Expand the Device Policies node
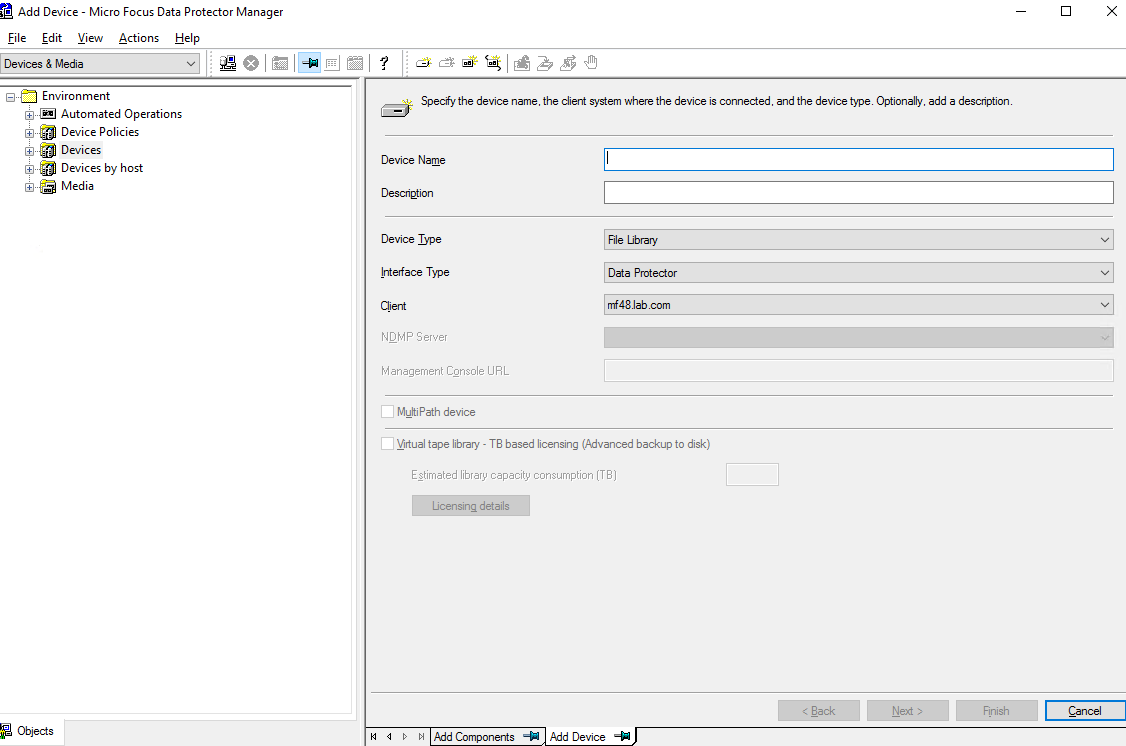Image resolution: width=1126 pixels, height=746 pixels. tap(29, 133)
